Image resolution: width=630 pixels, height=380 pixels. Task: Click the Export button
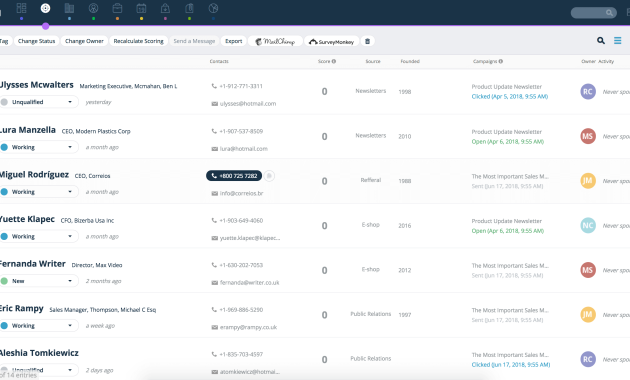coord(233,41)
